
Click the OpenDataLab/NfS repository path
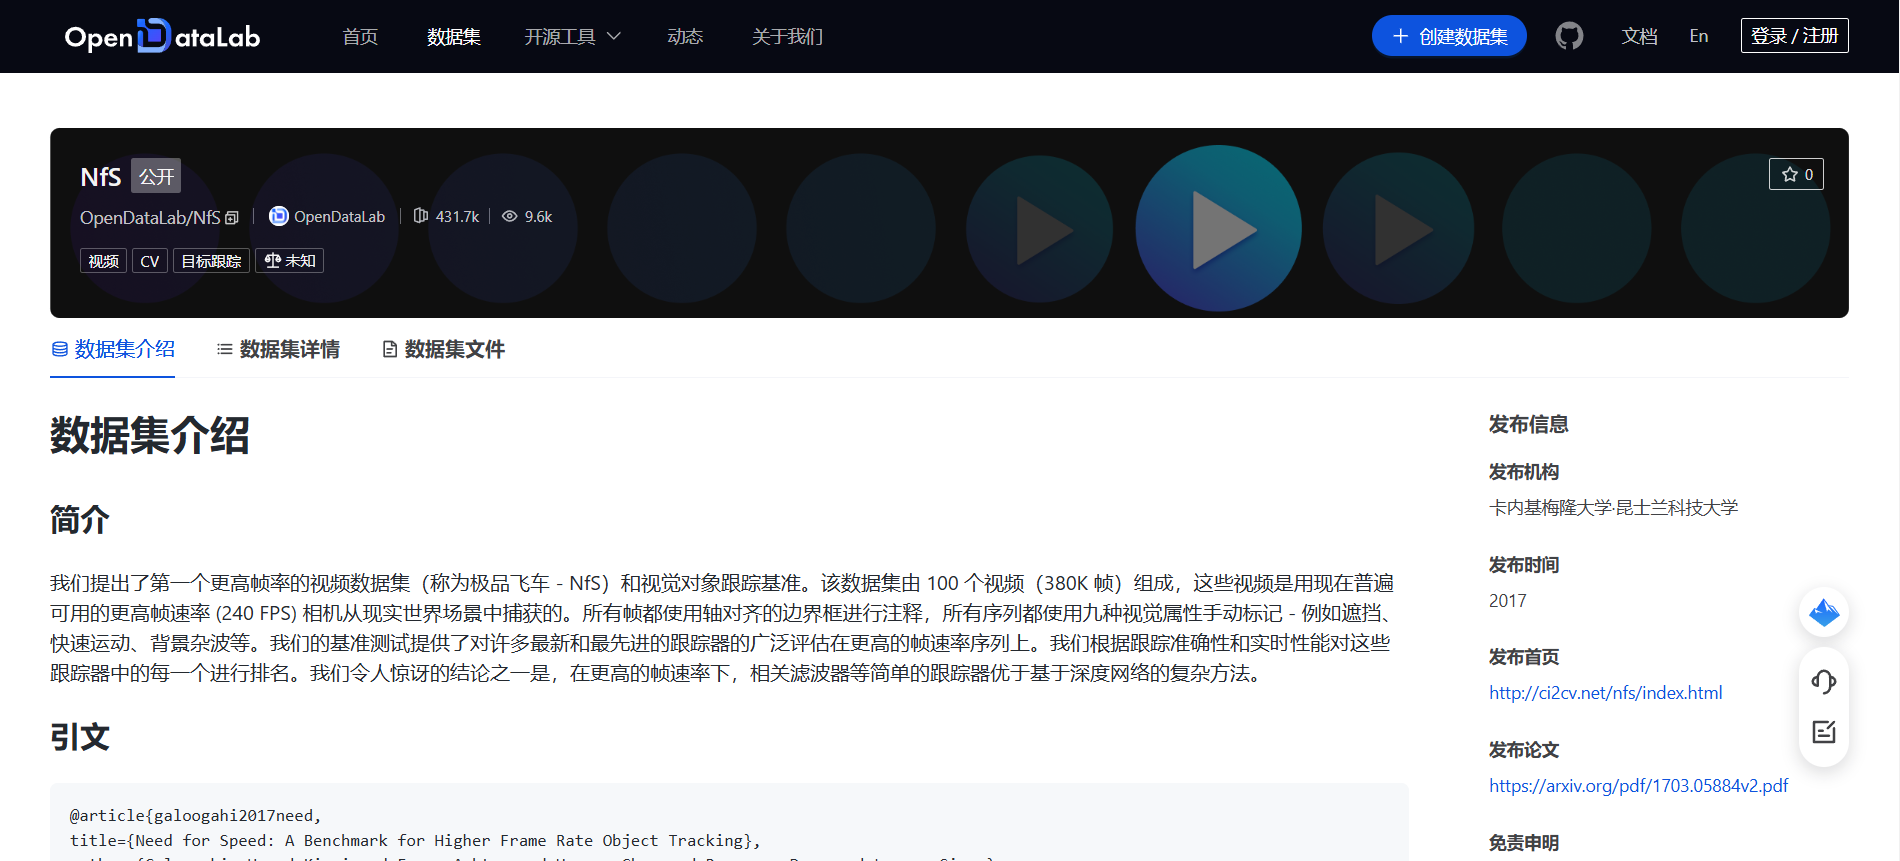(150, 218)
